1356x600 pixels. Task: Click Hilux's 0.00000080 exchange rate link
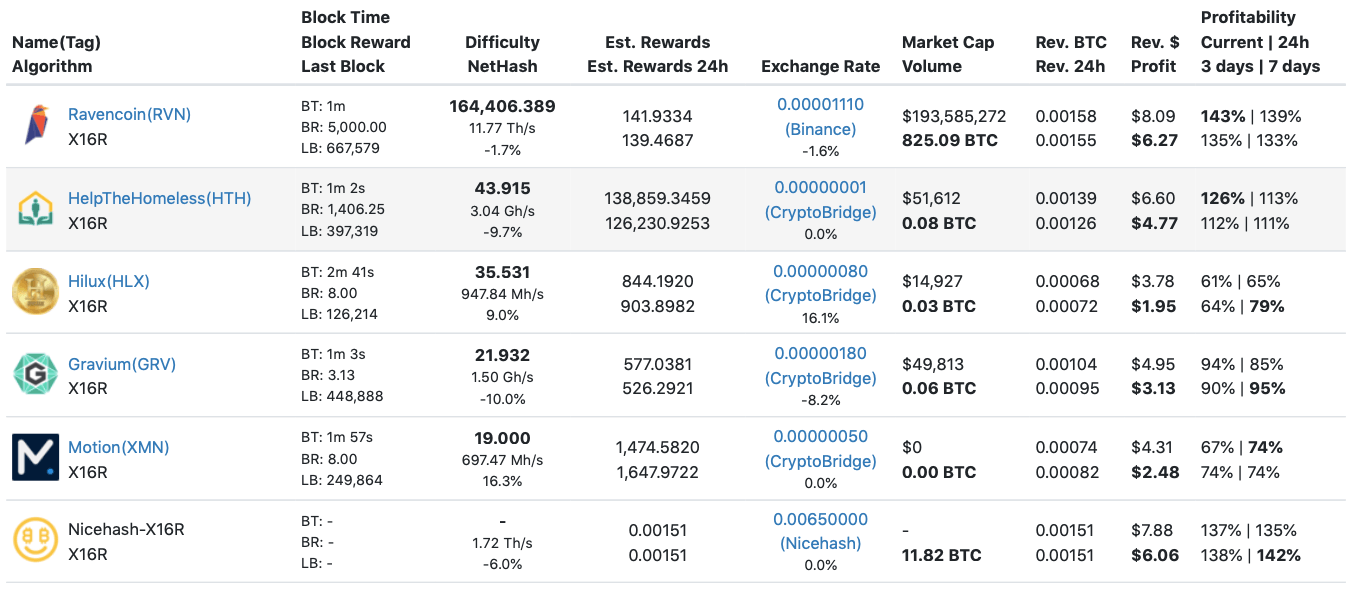[820, 271]
